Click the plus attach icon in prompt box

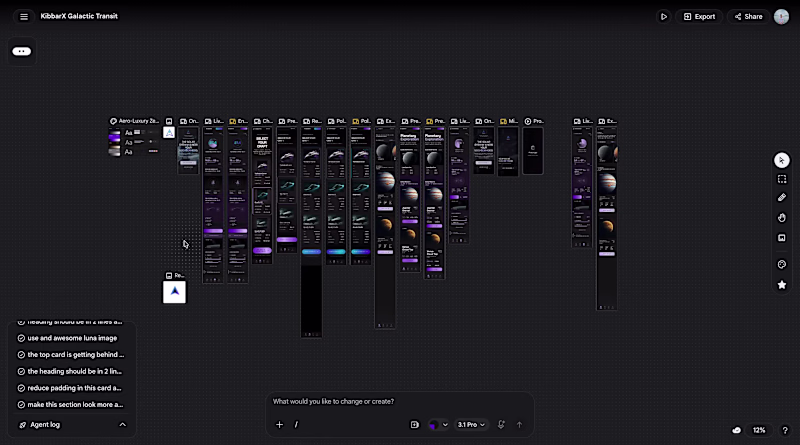279,425
